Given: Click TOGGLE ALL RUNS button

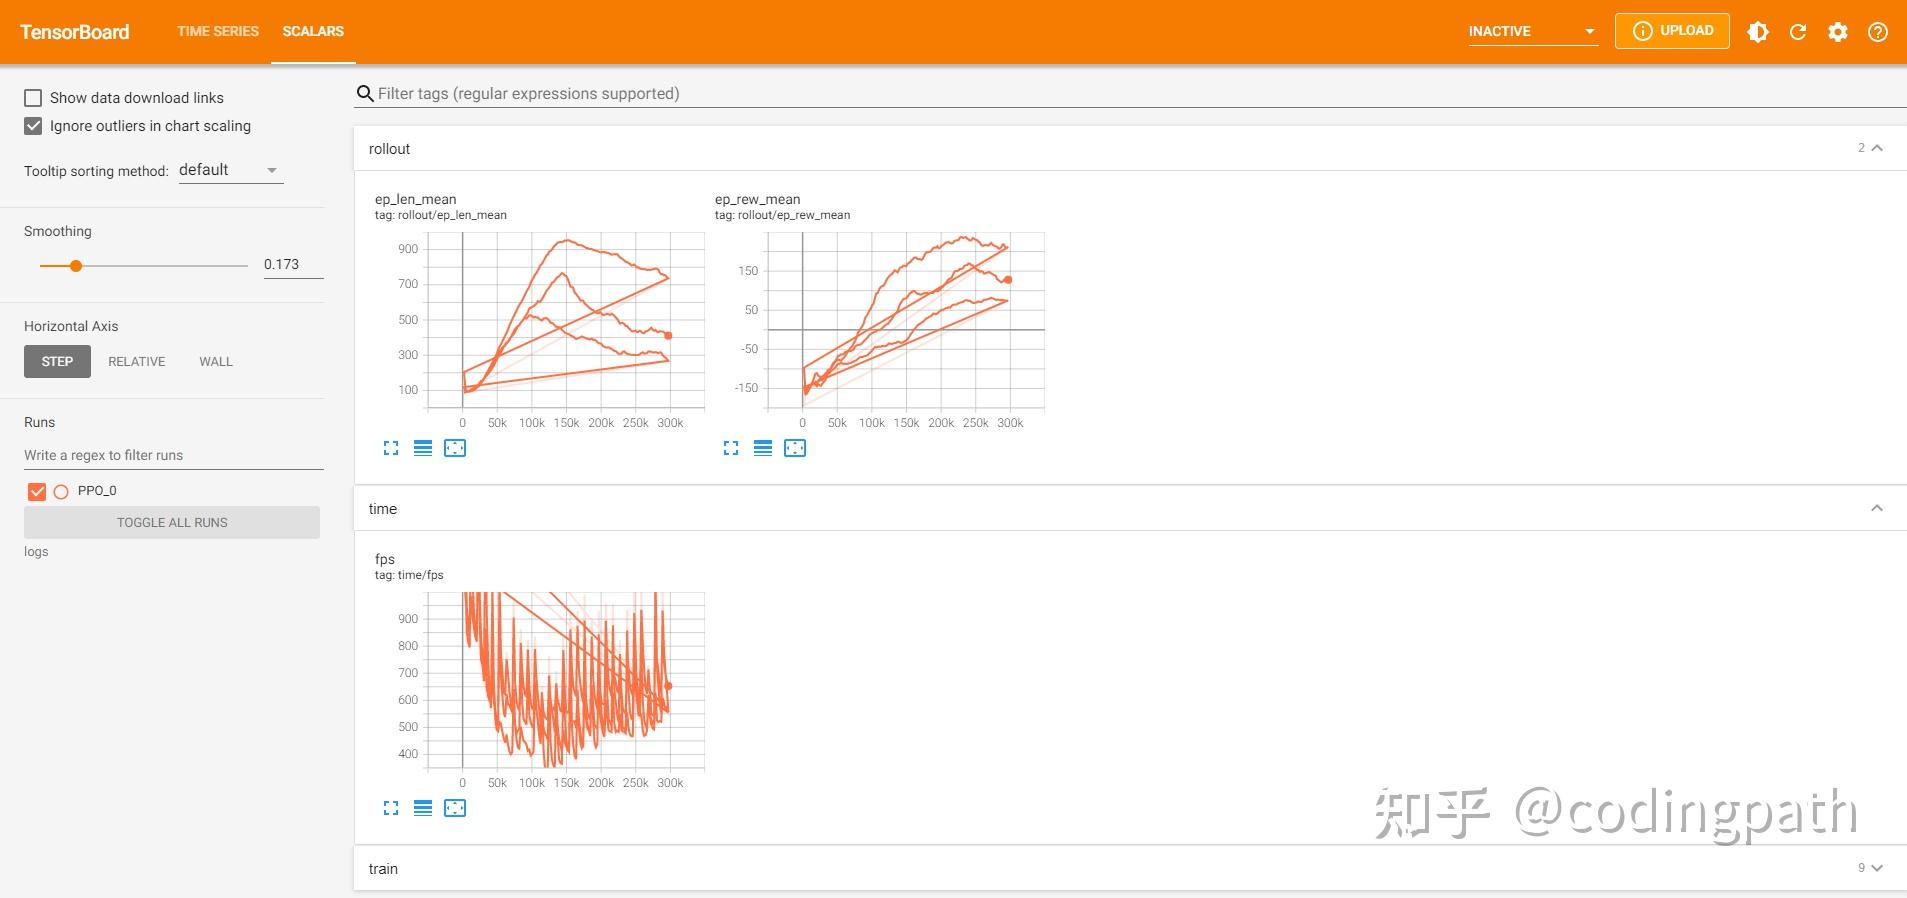Looking at the screenshot, I should [172, 522].
